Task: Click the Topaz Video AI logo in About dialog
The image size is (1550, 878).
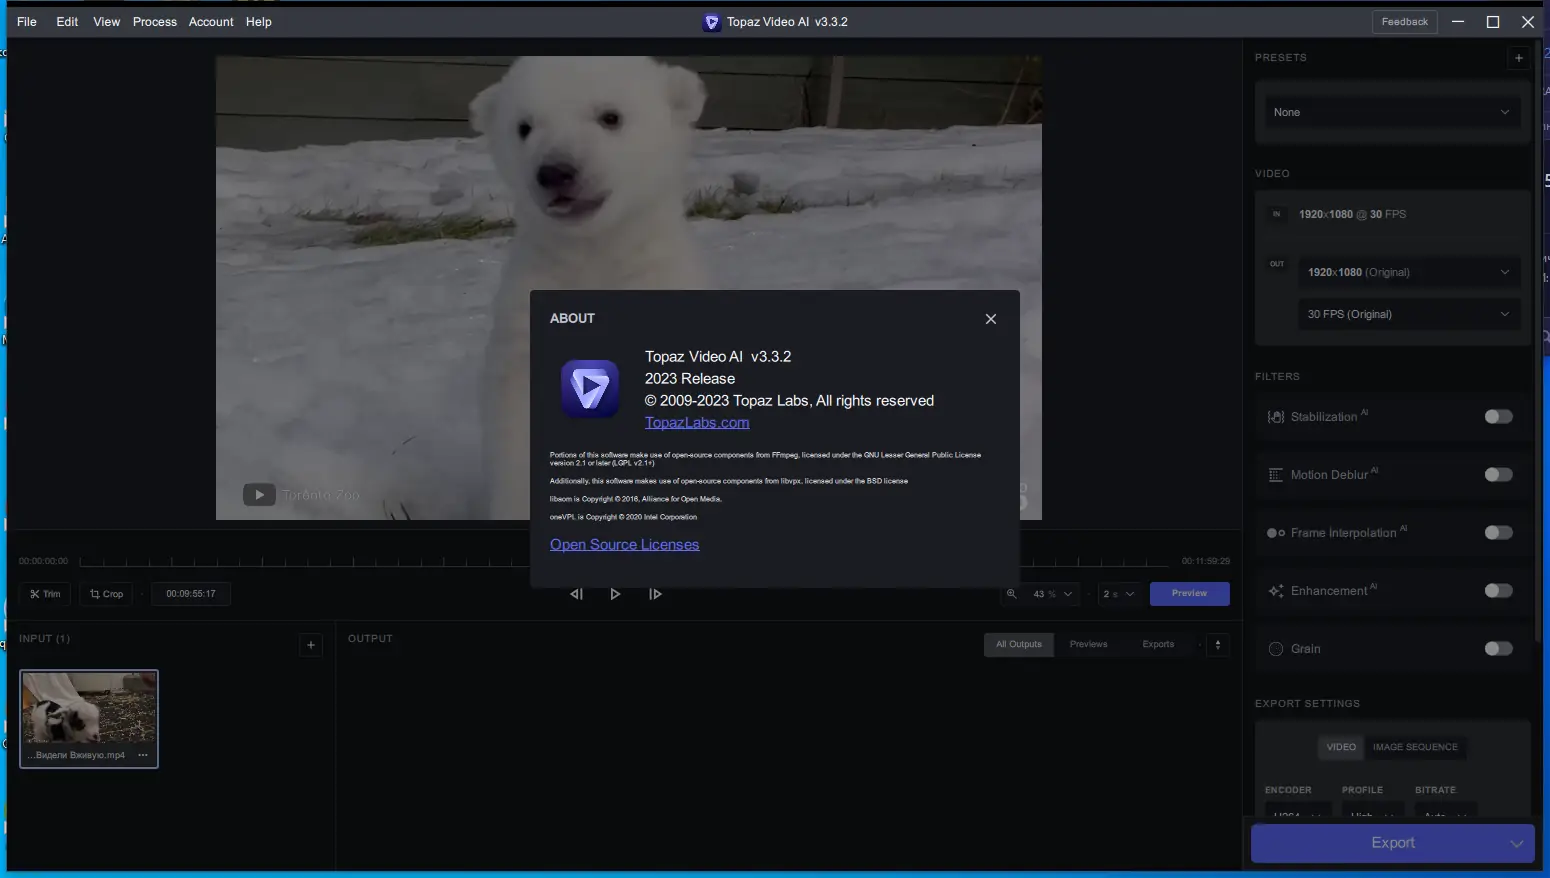Action: point(589,389)
